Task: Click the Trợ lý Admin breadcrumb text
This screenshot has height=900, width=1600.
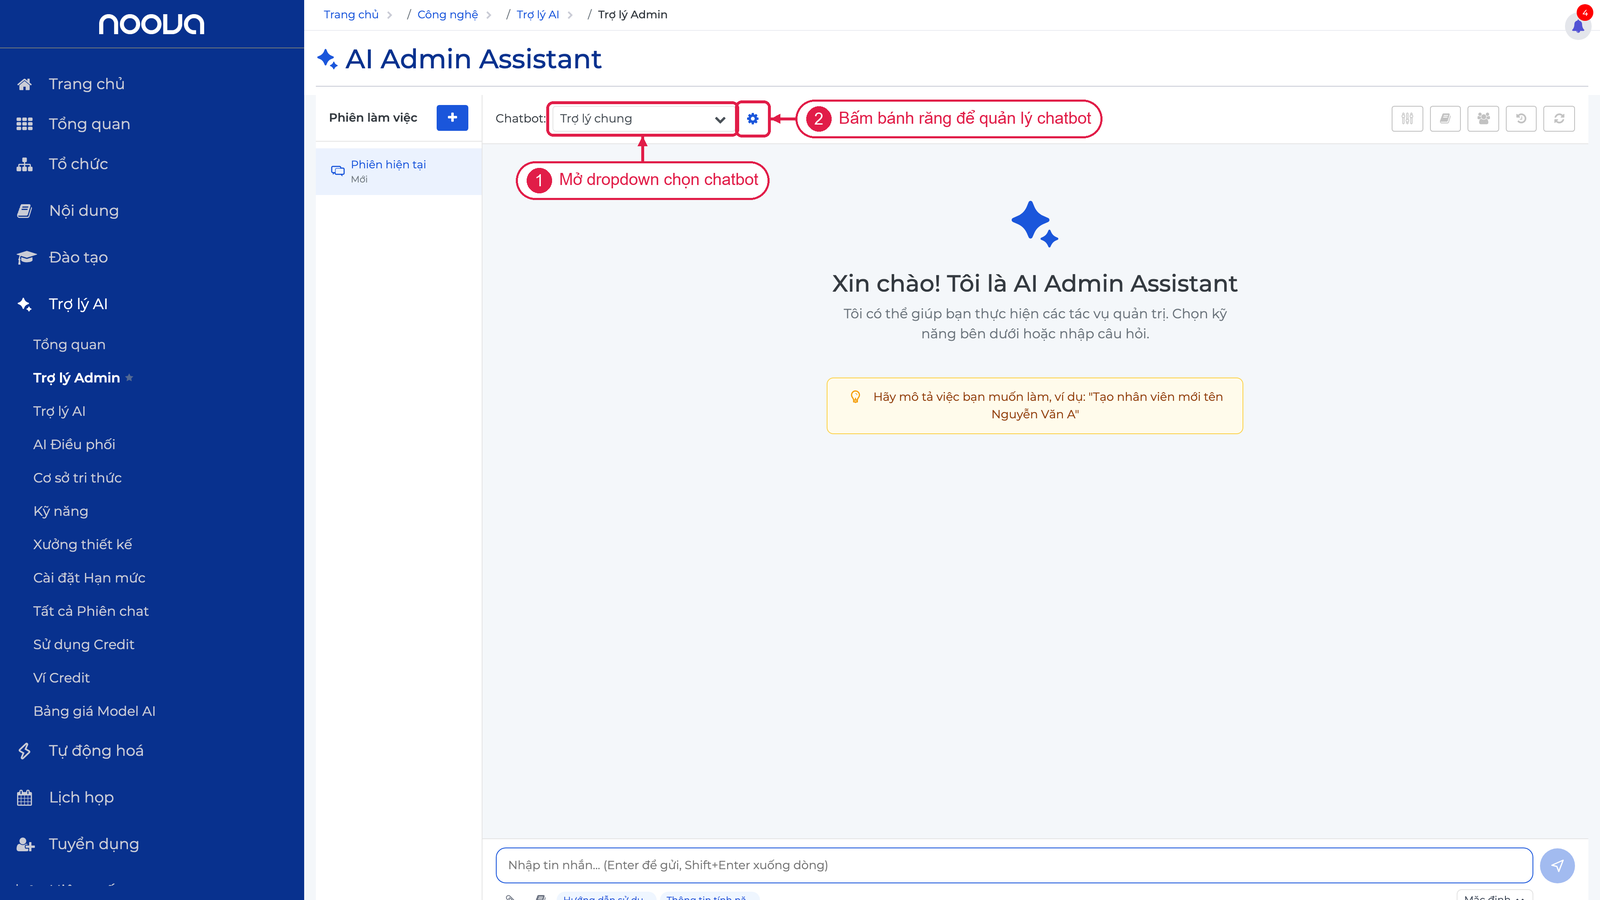Action: (x=633, y=15)
